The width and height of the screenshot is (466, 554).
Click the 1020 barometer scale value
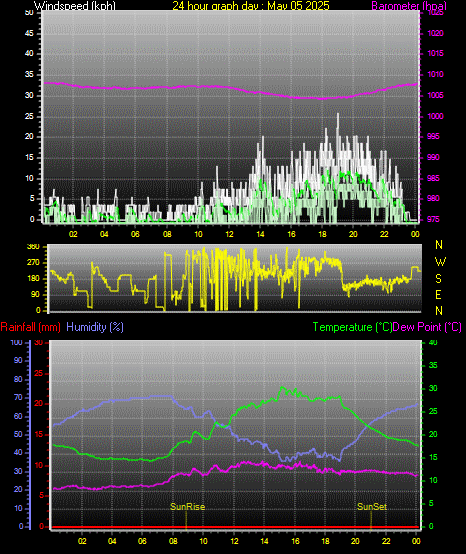(x=435, y=34)
